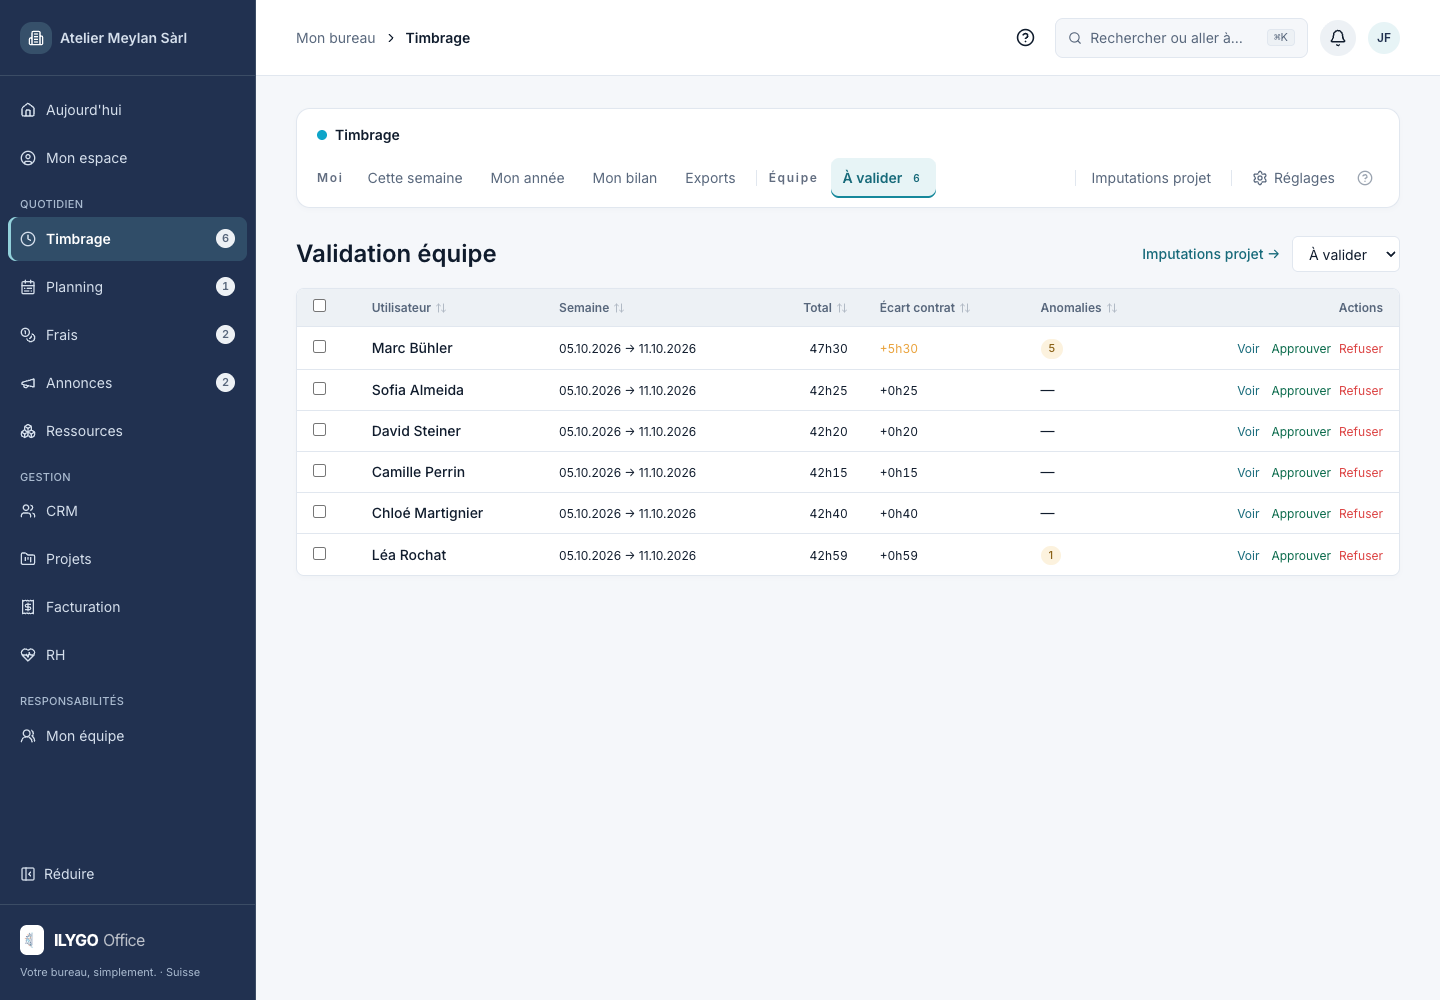Sort by the Semaine column
Viewport: 1440px width, 1000px height.
pos(592,308)
